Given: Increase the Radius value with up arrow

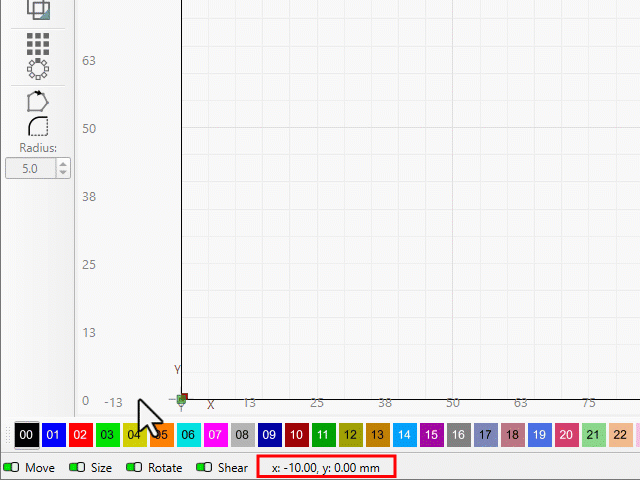Looking at the screenshot, I should (64, 164).
